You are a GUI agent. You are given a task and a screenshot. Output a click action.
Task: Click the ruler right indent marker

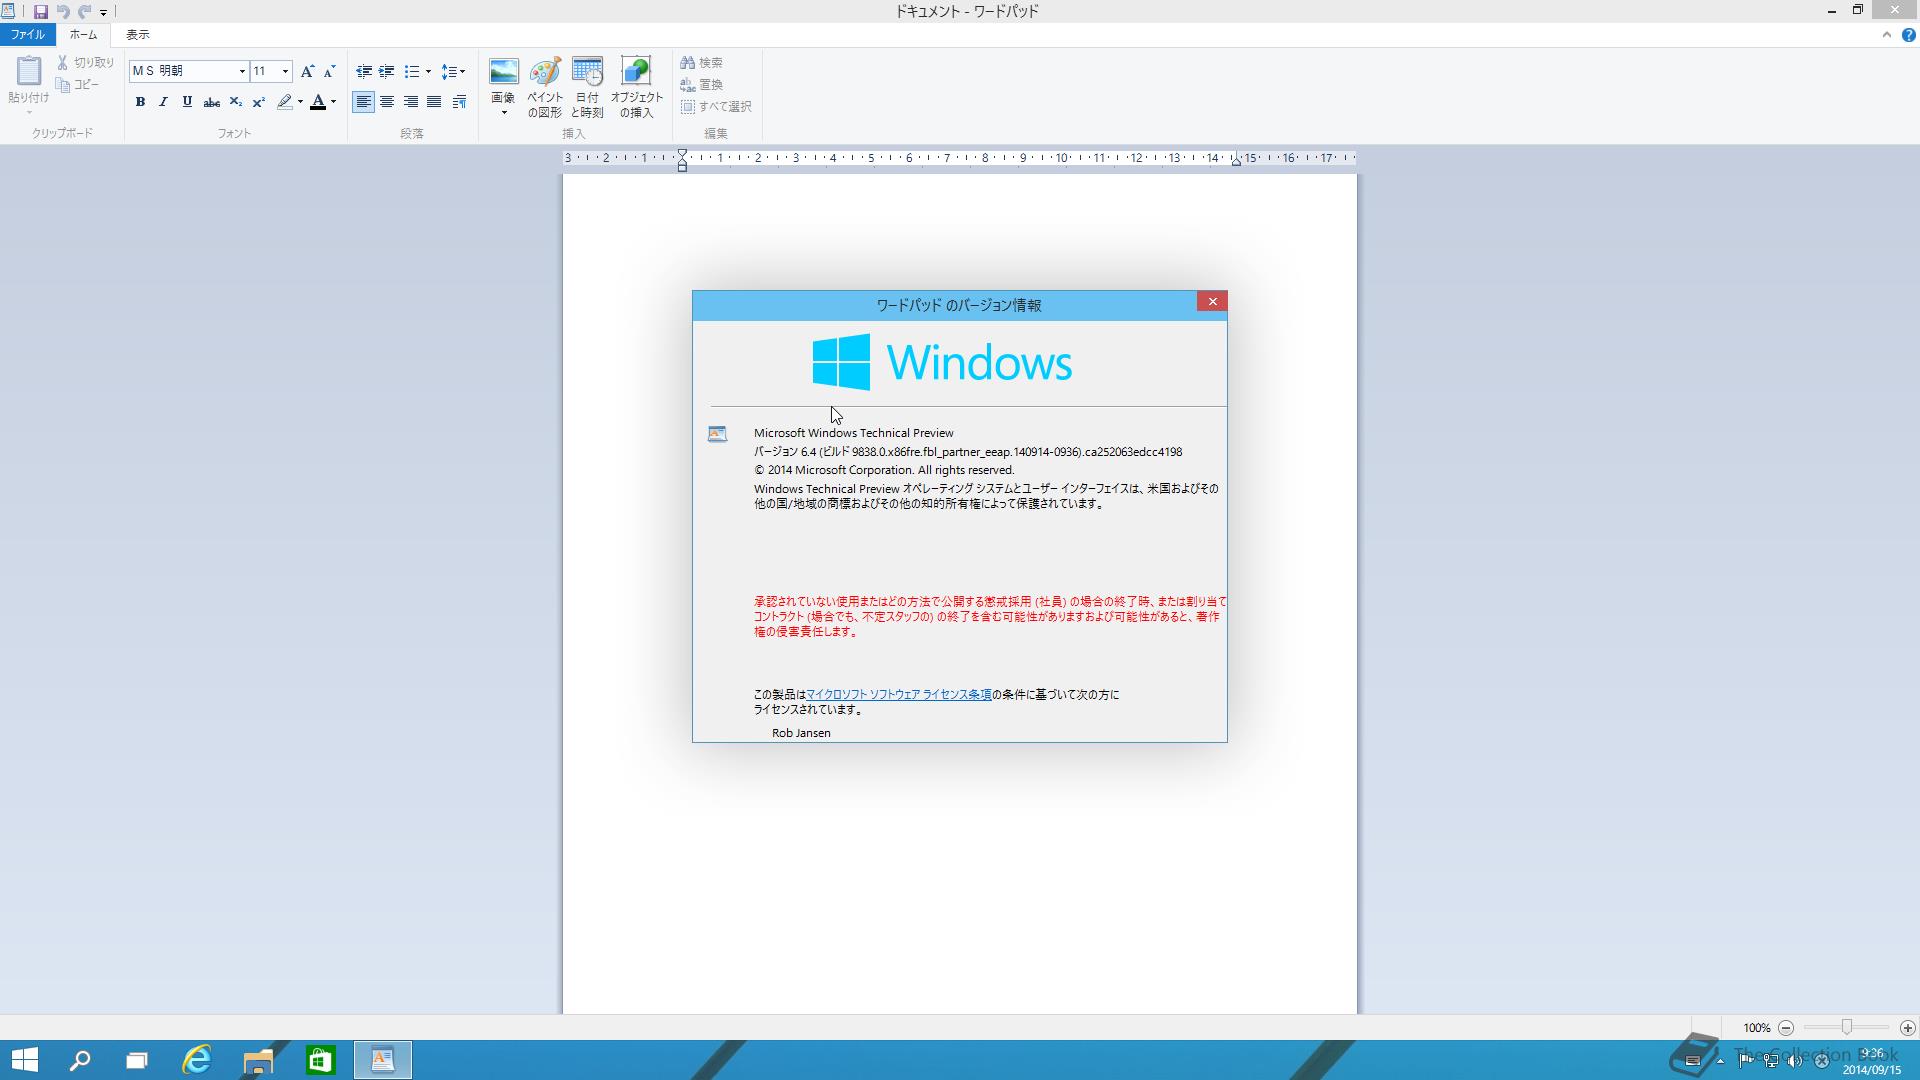(1236, 160)
